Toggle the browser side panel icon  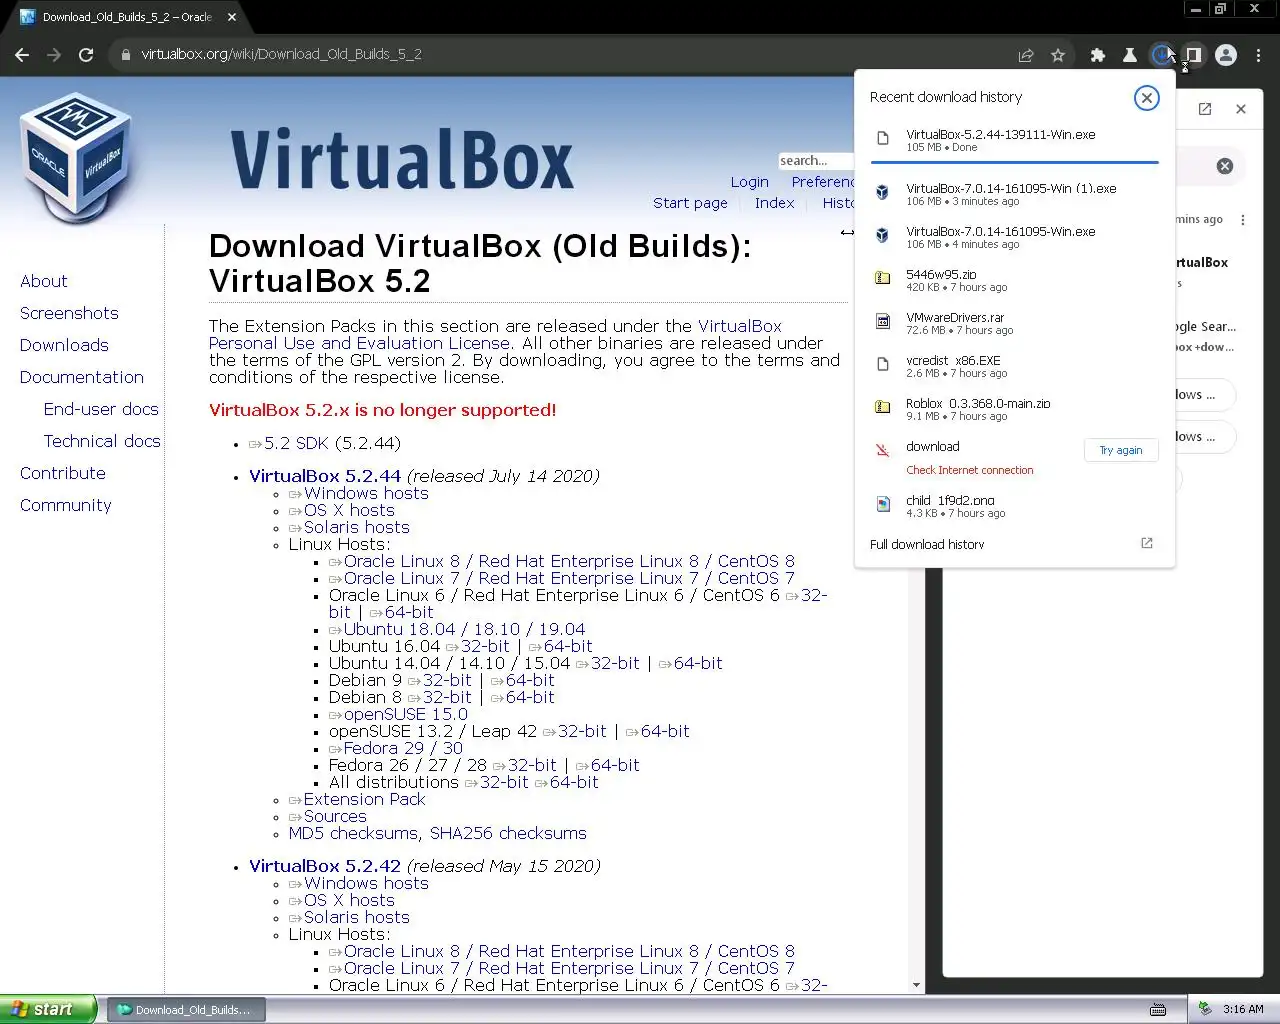[1193, 55]
